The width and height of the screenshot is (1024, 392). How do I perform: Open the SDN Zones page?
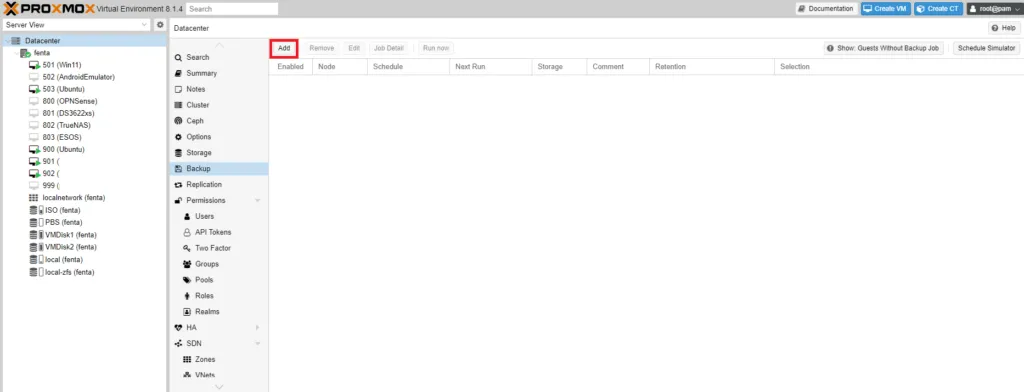pos(219,359)
